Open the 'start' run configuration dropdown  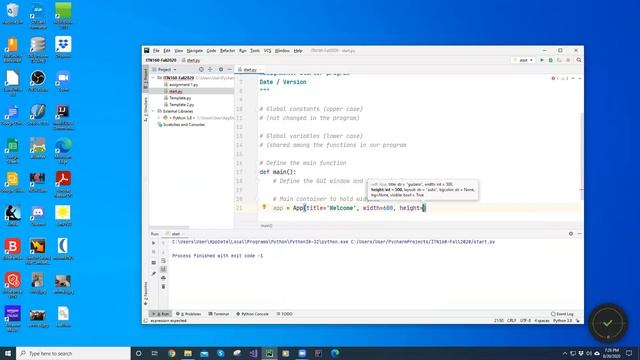523,60
